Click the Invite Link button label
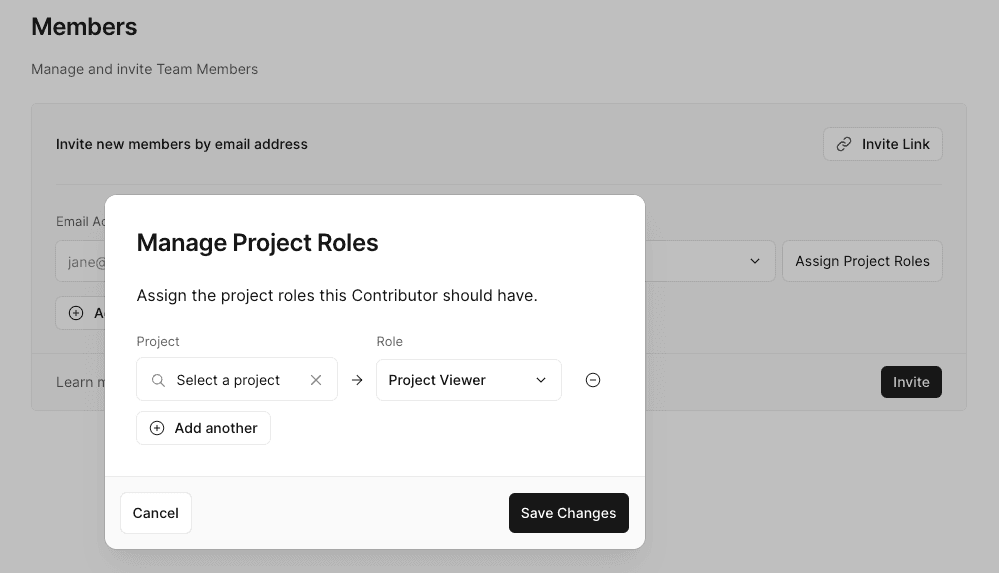 tap(896, 144)
